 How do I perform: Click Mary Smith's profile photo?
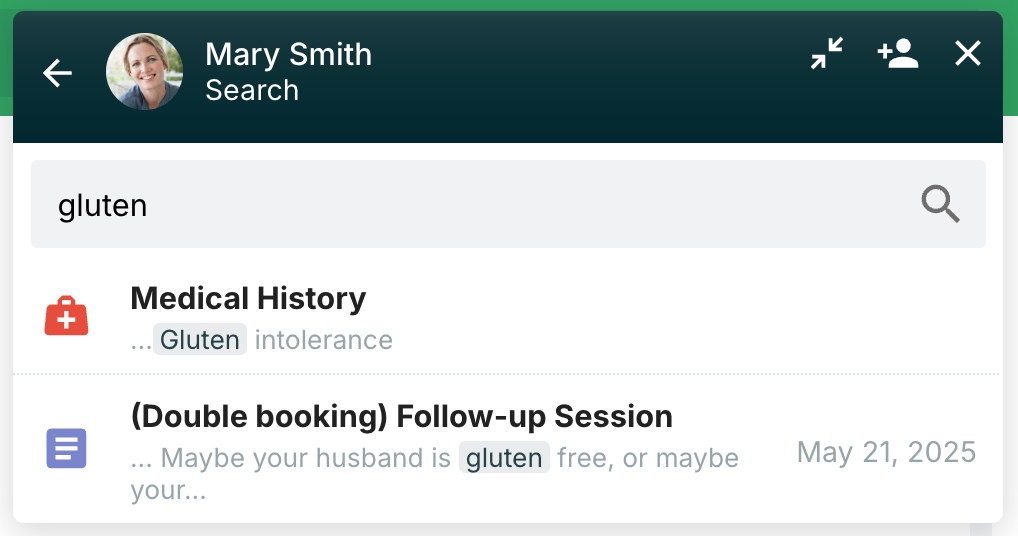pyautogui.click(x=145, y=72)
